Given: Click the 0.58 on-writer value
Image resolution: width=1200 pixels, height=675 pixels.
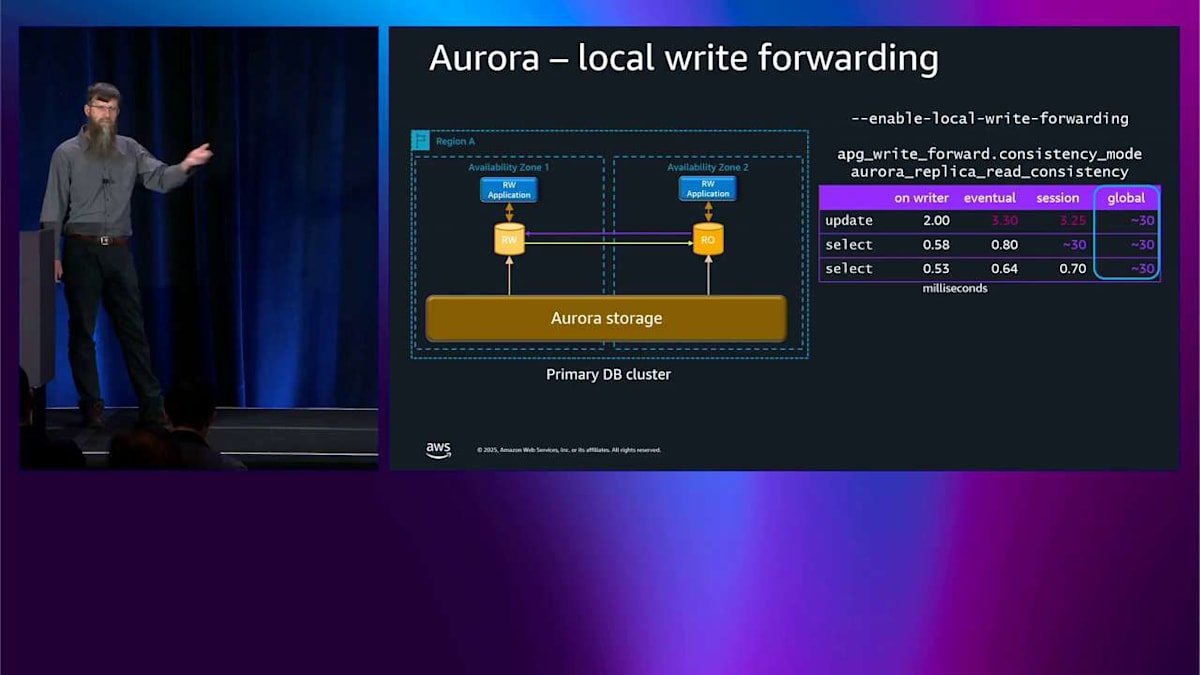Looking at the screenshot, I should coord(936,244).
